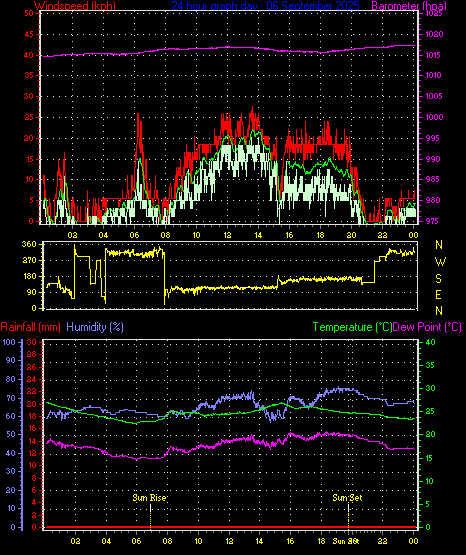Click the 40 degree temperature axis tick

(430, 342)
